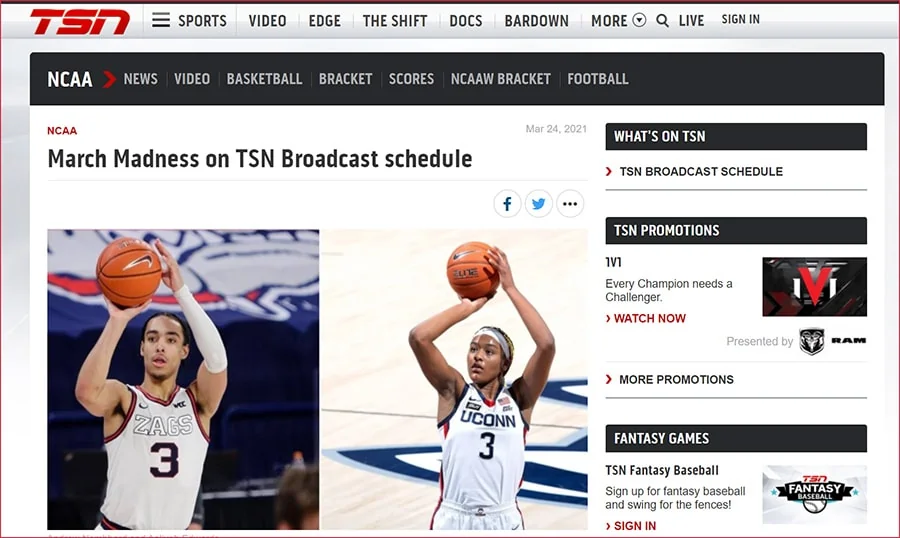Select the NEWS tab in NCAA bar

pyautogui.click(x=141, y=79)
